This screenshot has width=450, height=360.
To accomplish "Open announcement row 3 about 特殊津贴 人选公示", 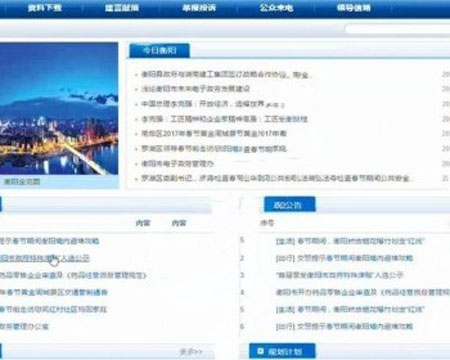I will [x=340, y=275].
